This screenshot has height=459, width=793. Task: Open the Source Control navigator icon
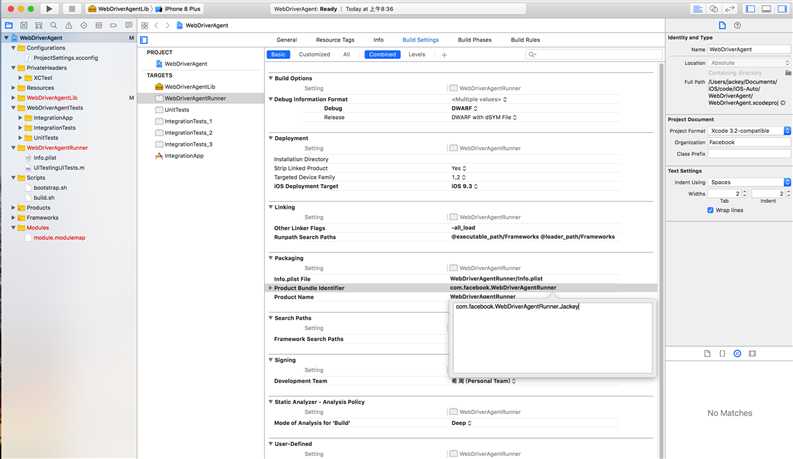coord(24,25)
